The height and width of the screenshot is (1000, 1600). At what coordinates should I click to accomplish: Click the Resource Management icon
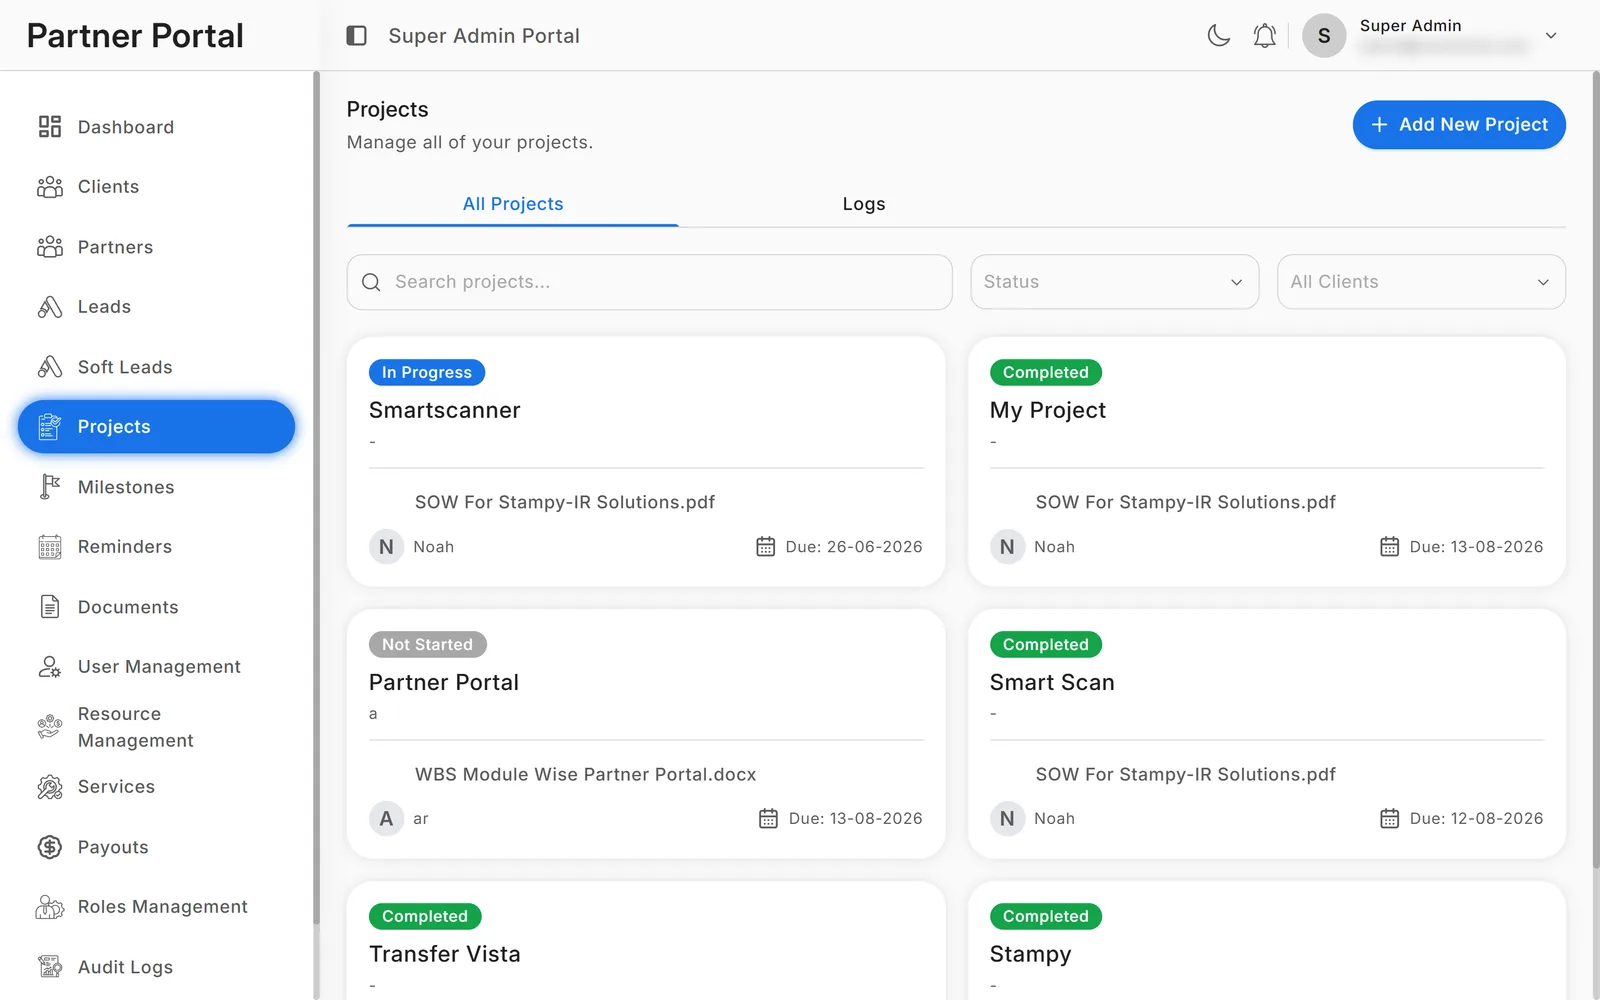50,727
